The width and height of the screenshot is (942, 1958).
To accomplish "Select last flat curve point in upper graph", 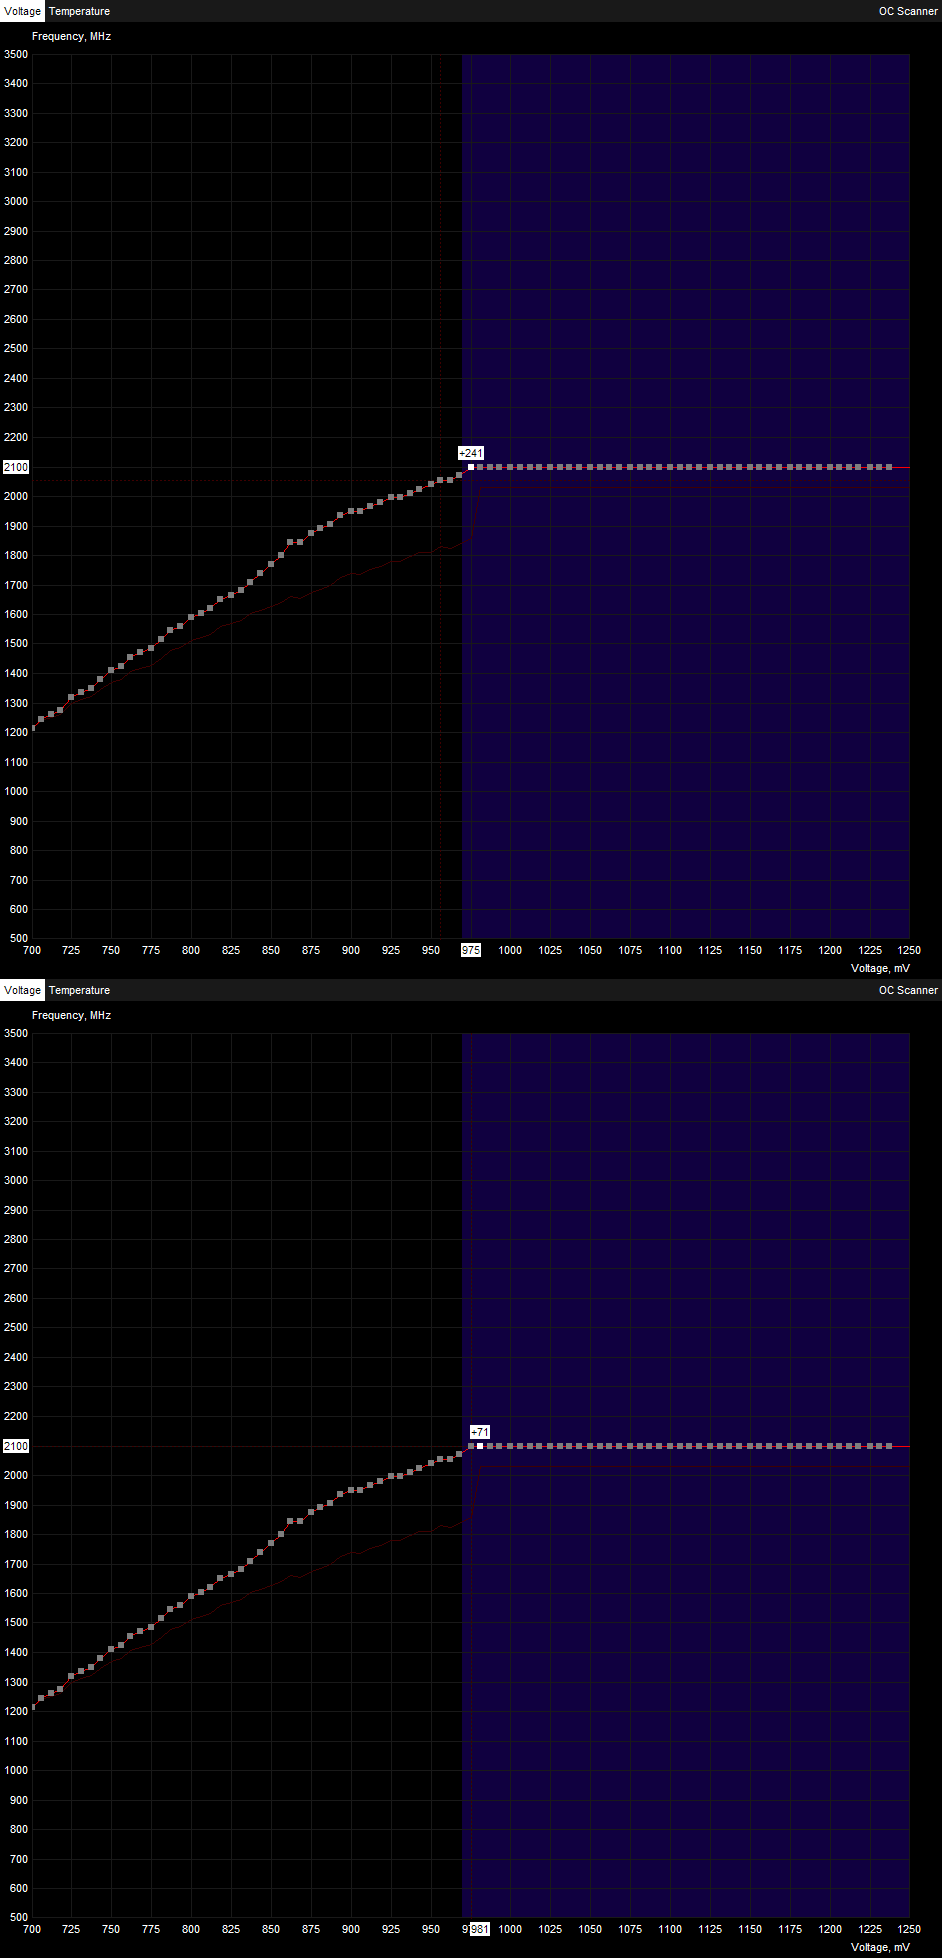I will (889, 467).
